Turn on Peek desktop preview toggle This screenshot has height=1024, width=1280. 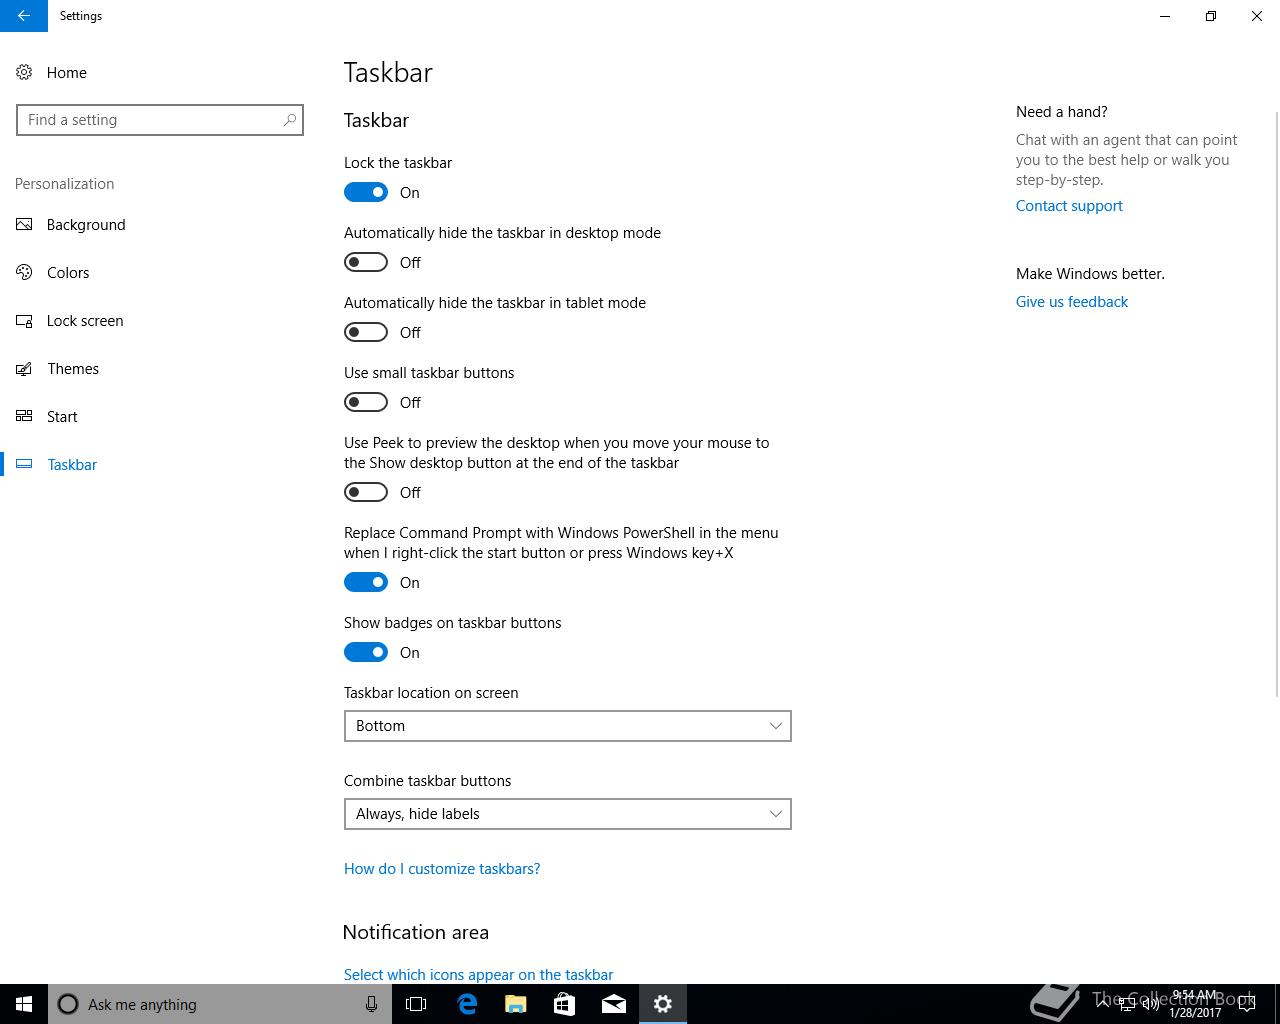tap(366, 492)
